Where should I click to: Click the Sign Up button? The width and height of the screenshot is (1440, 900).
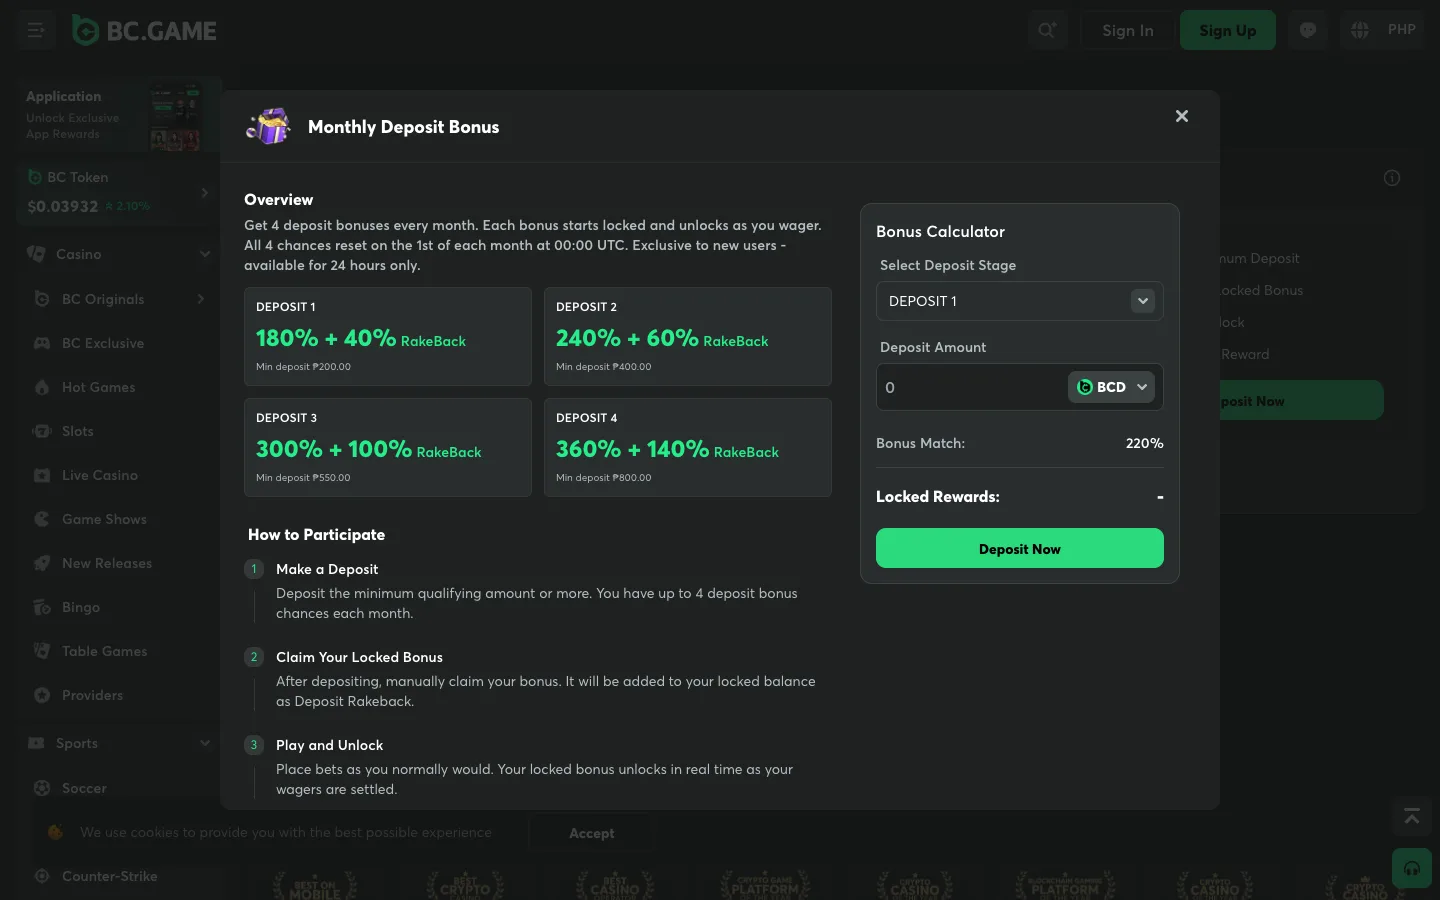tap(1227, 30)
